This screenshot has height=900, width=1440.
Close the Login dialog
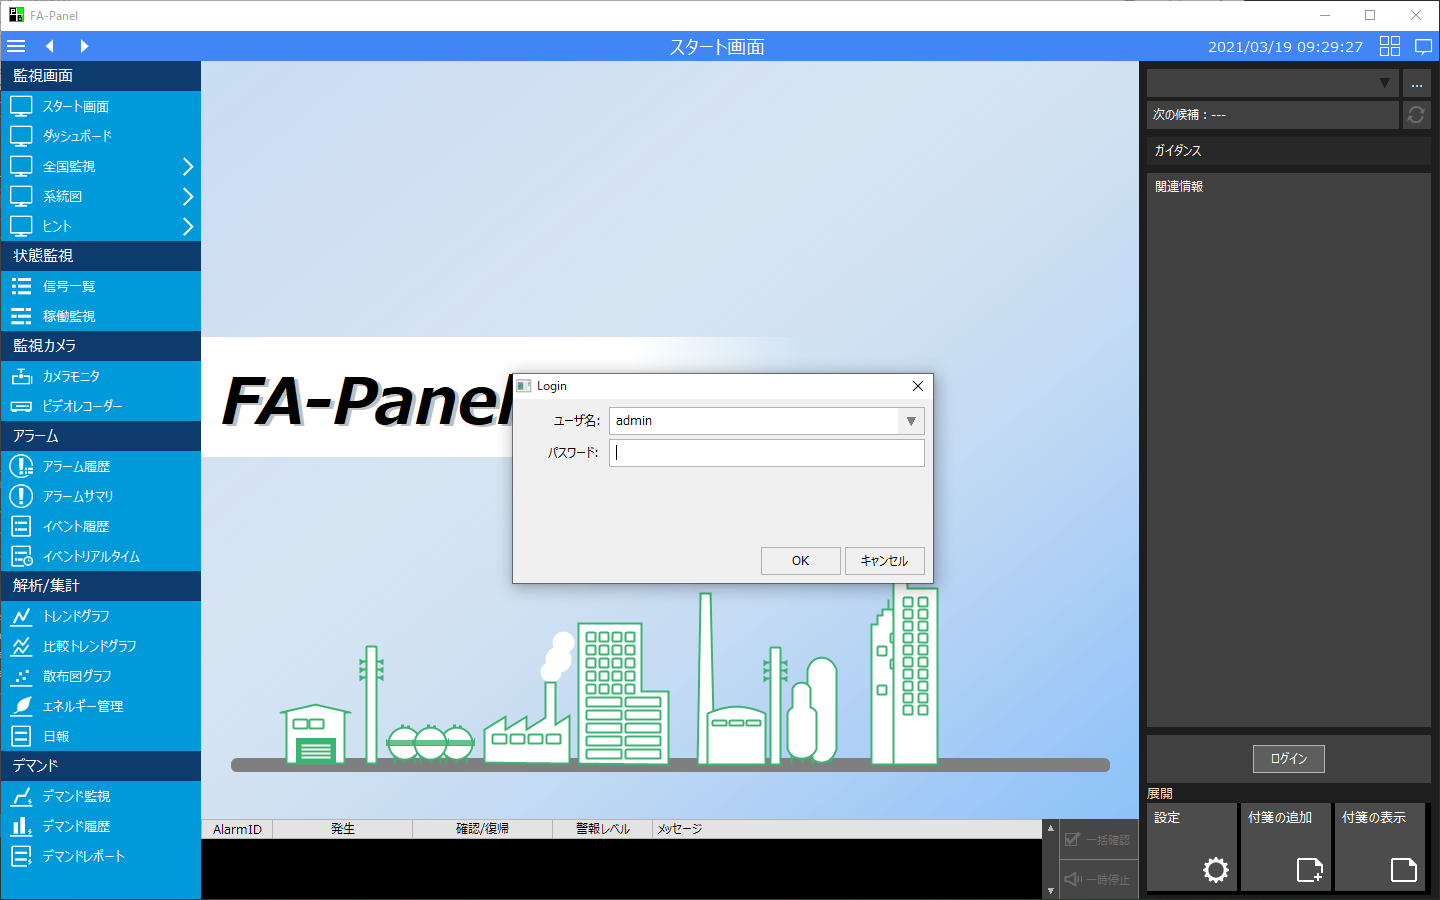[918, 386]
